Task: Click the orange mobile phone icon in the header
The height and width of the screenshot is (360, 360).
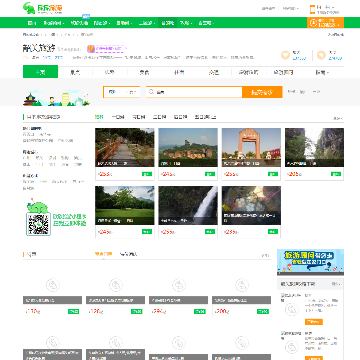Action: (x=312, y=9)
